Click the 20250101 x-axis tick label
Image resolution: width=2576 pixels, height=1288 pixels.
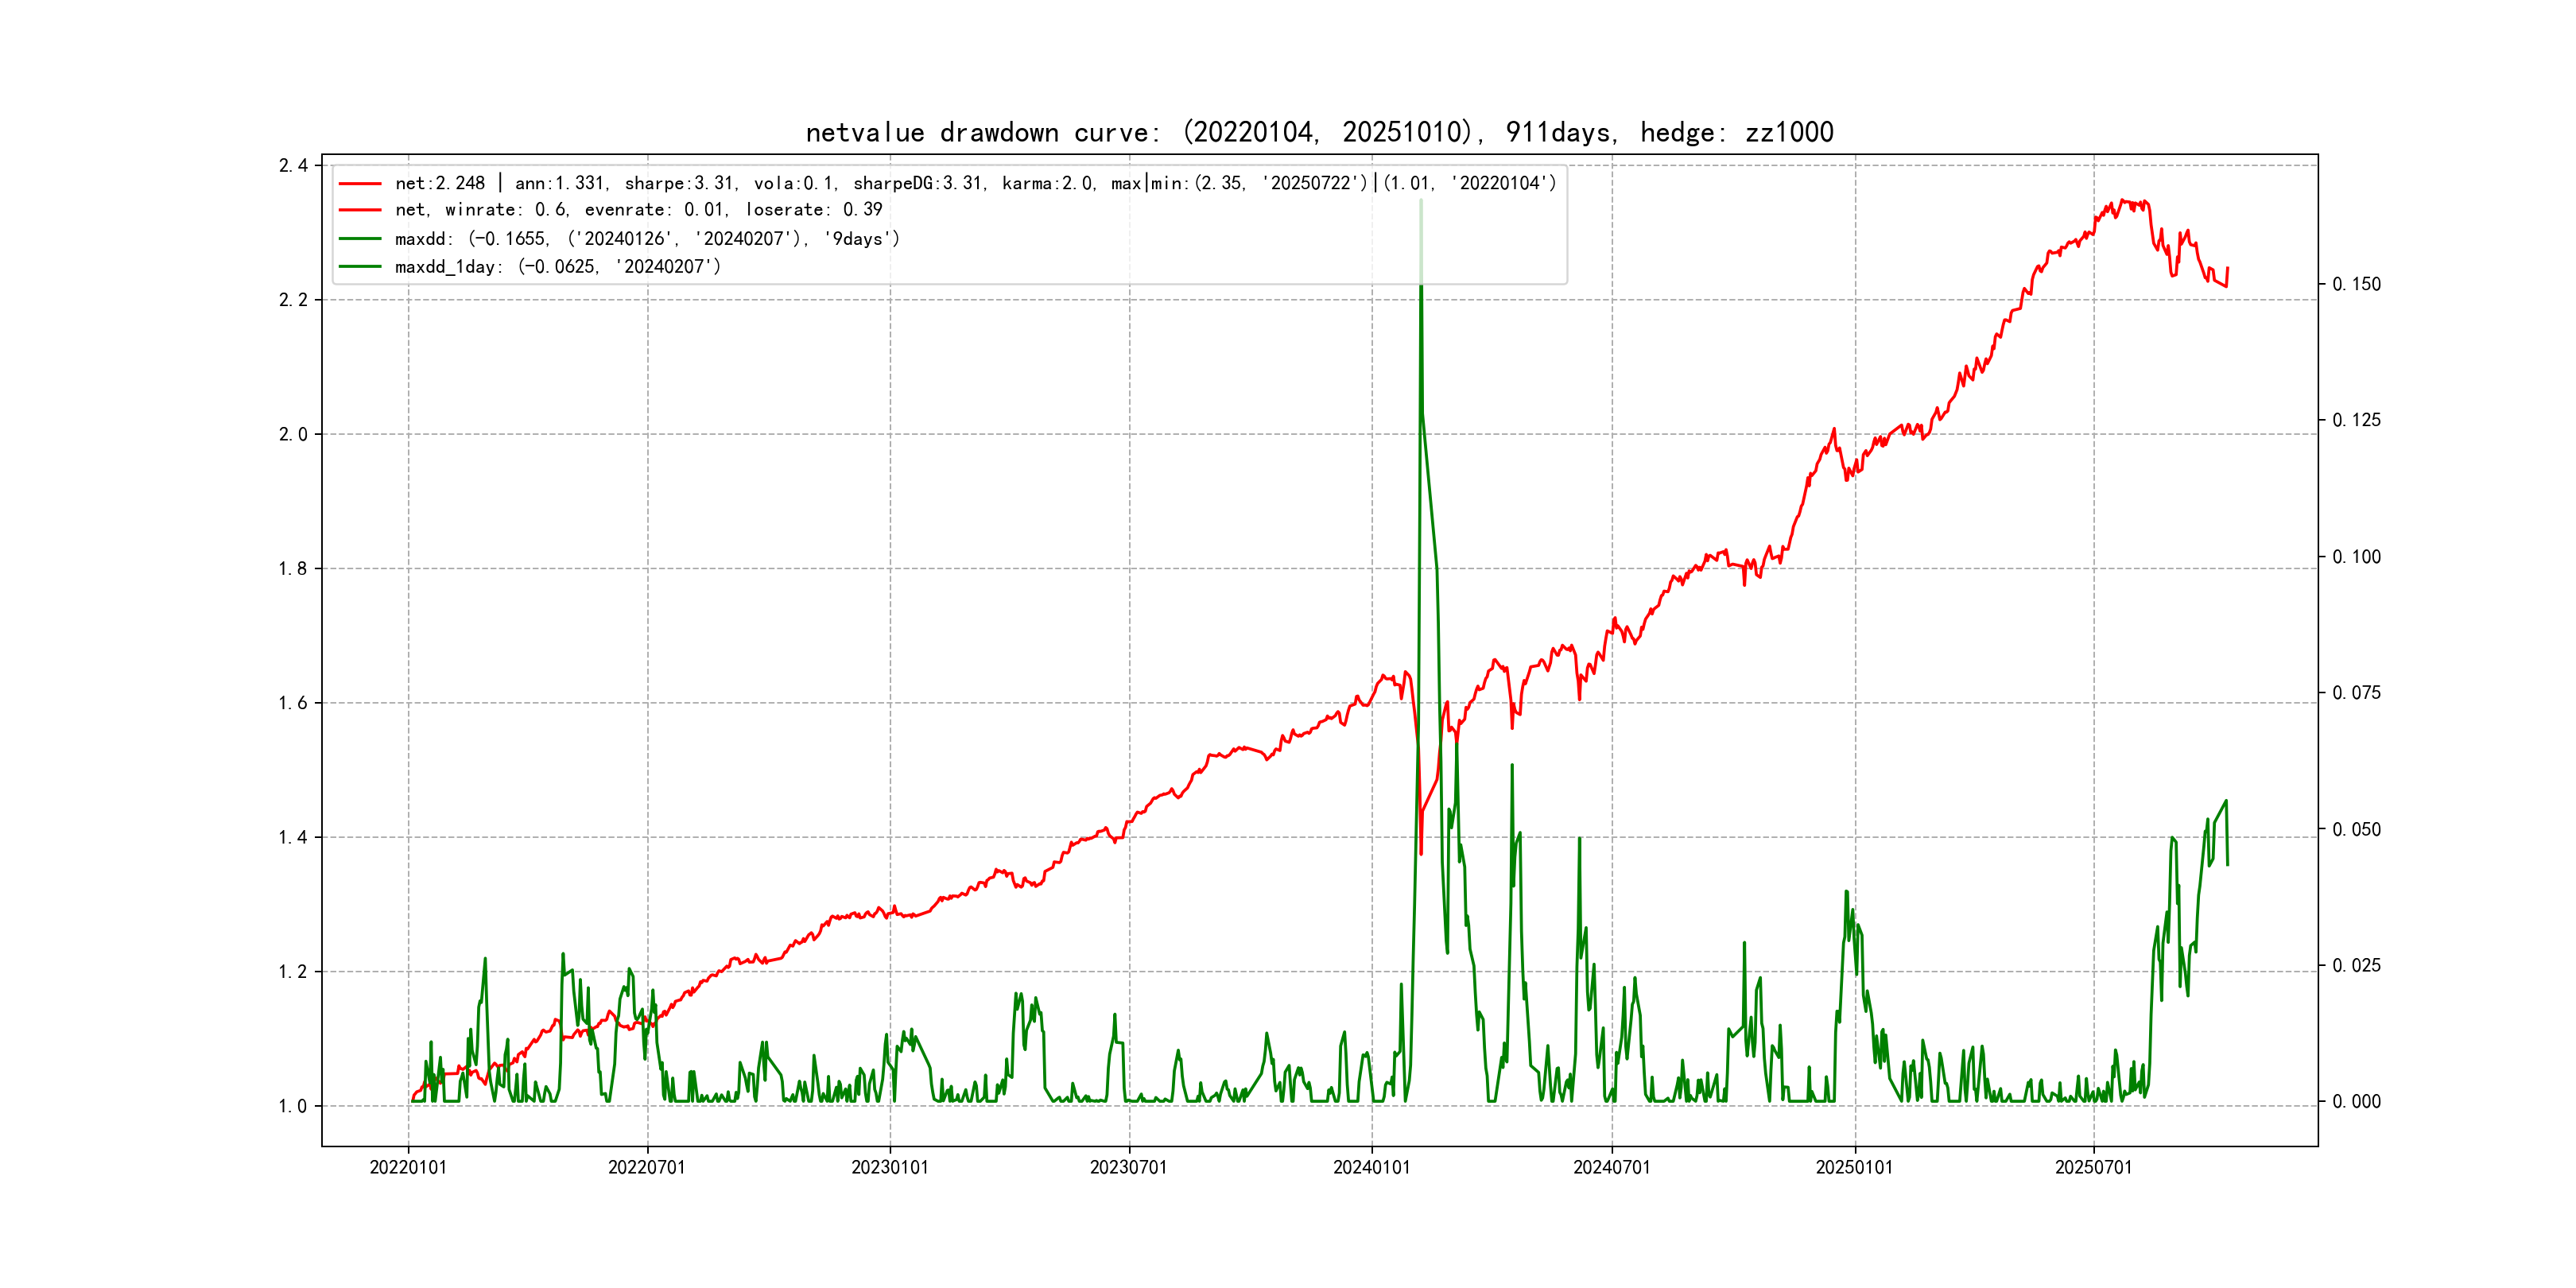1854,1168
